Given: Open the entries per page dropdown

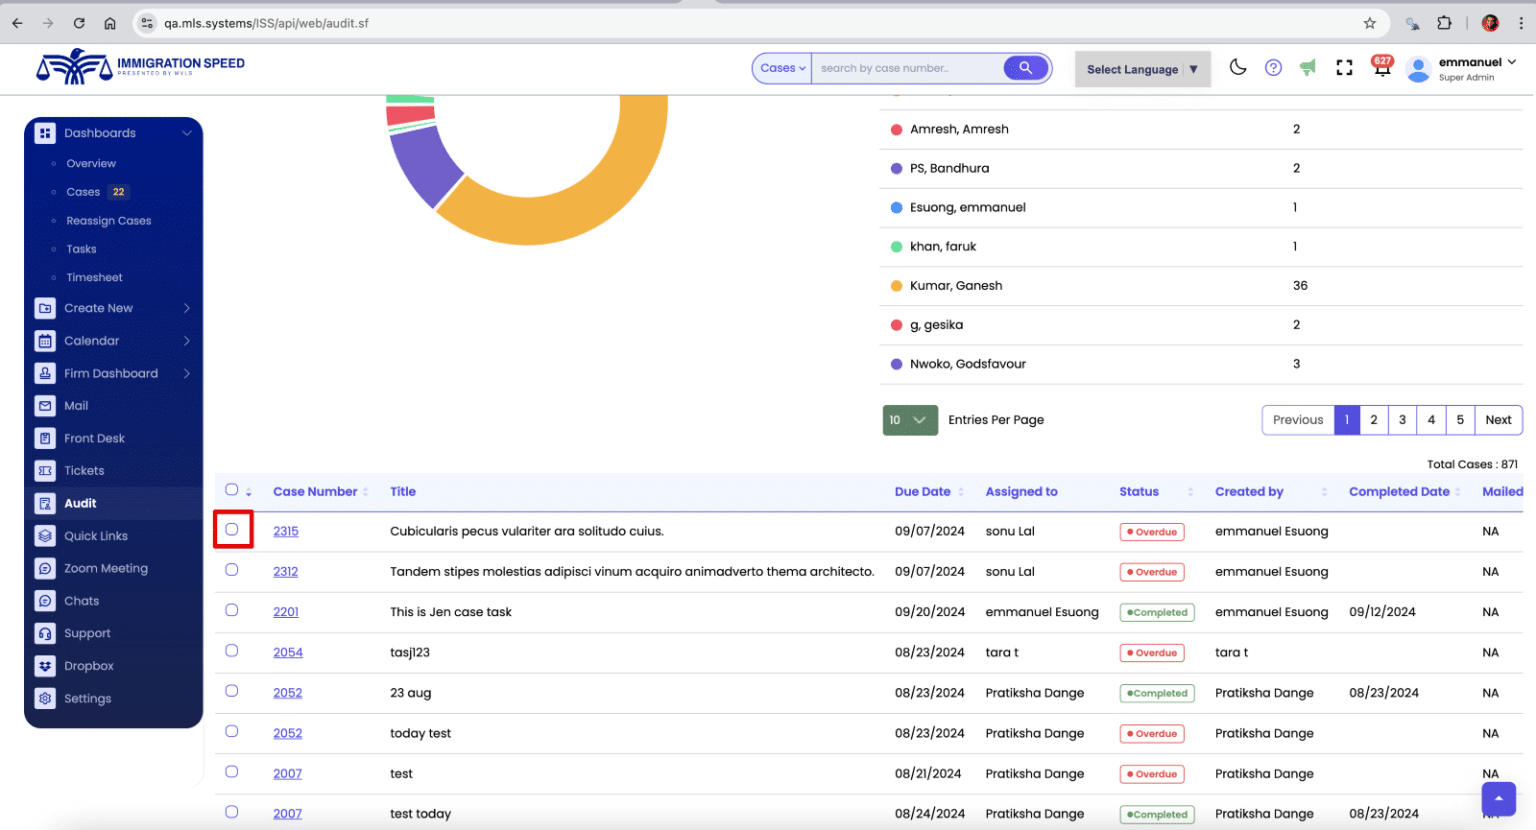Looking at the screenshot, I should point(909,420).
